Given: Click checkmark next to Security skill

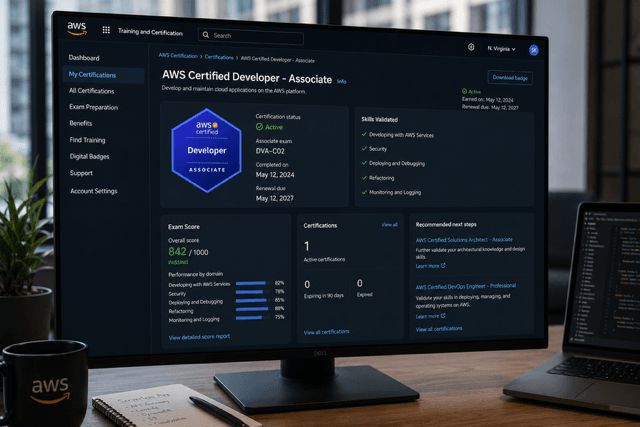Looking at the screenshot, I should pos(364,149).
